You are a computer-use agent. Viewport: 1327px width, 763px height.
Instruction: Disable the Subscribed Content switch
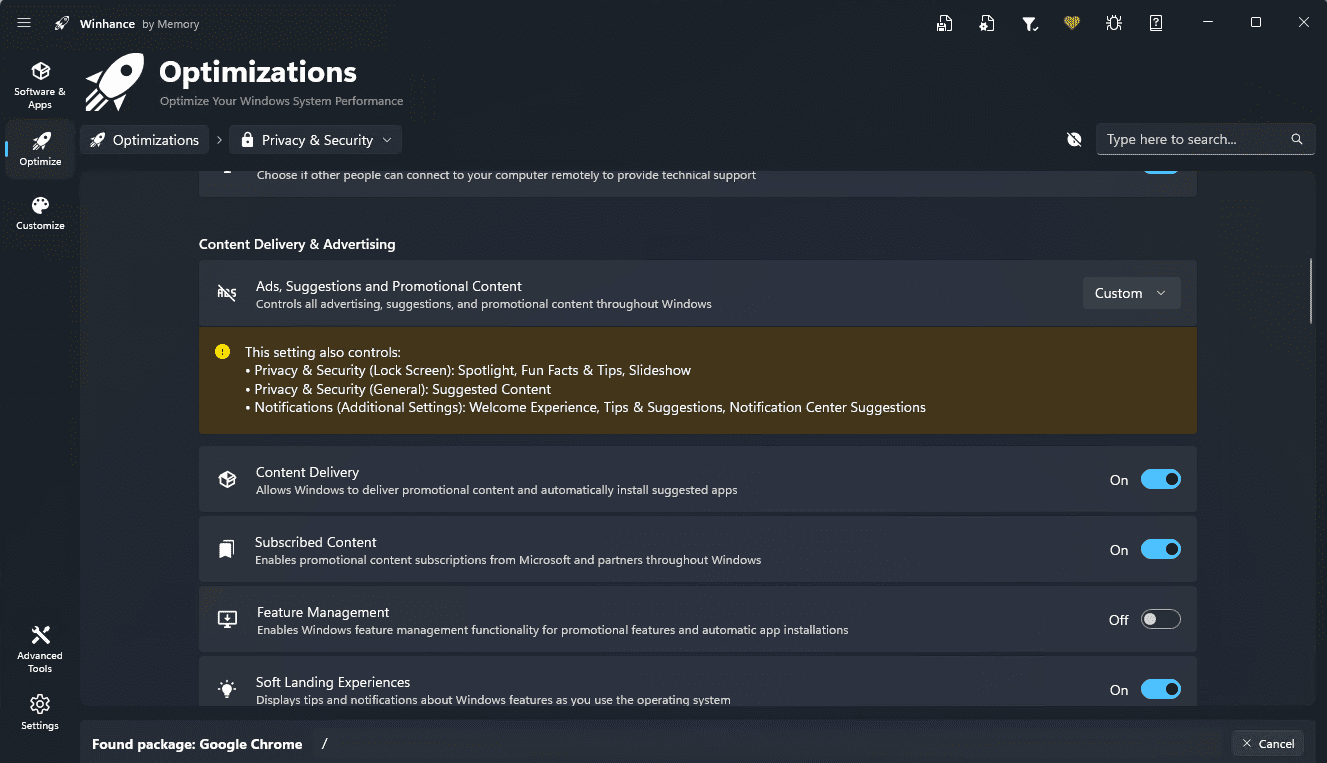[x=1160, y=550]
